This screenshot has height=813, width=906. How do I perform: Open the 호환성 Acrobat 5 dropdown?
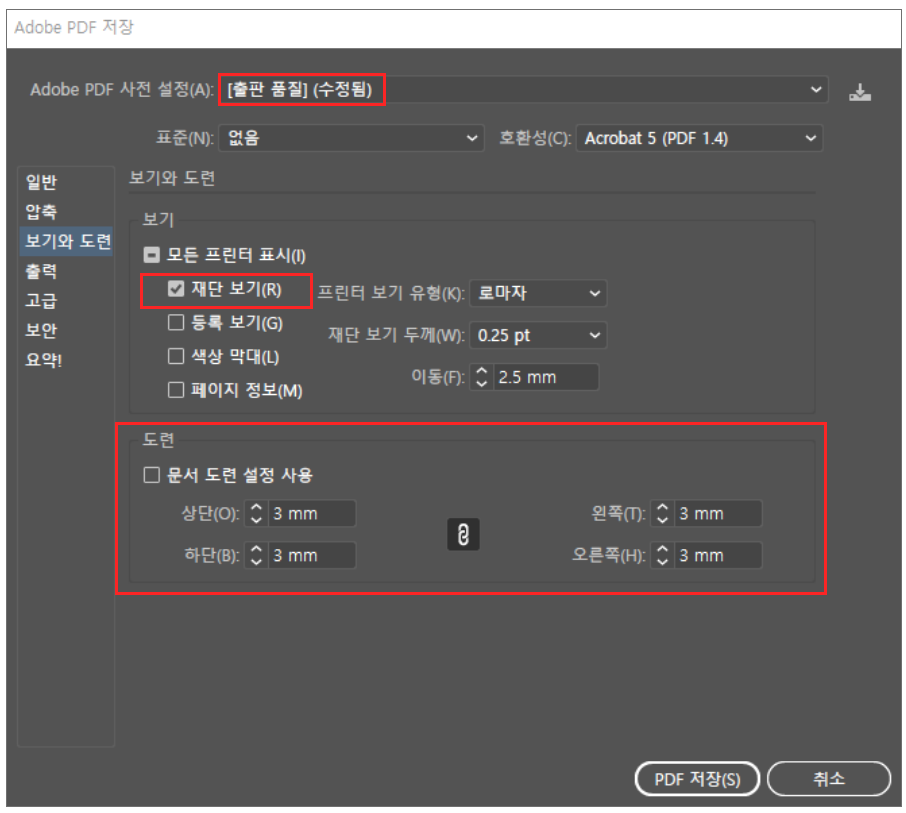tap(699, 138)
